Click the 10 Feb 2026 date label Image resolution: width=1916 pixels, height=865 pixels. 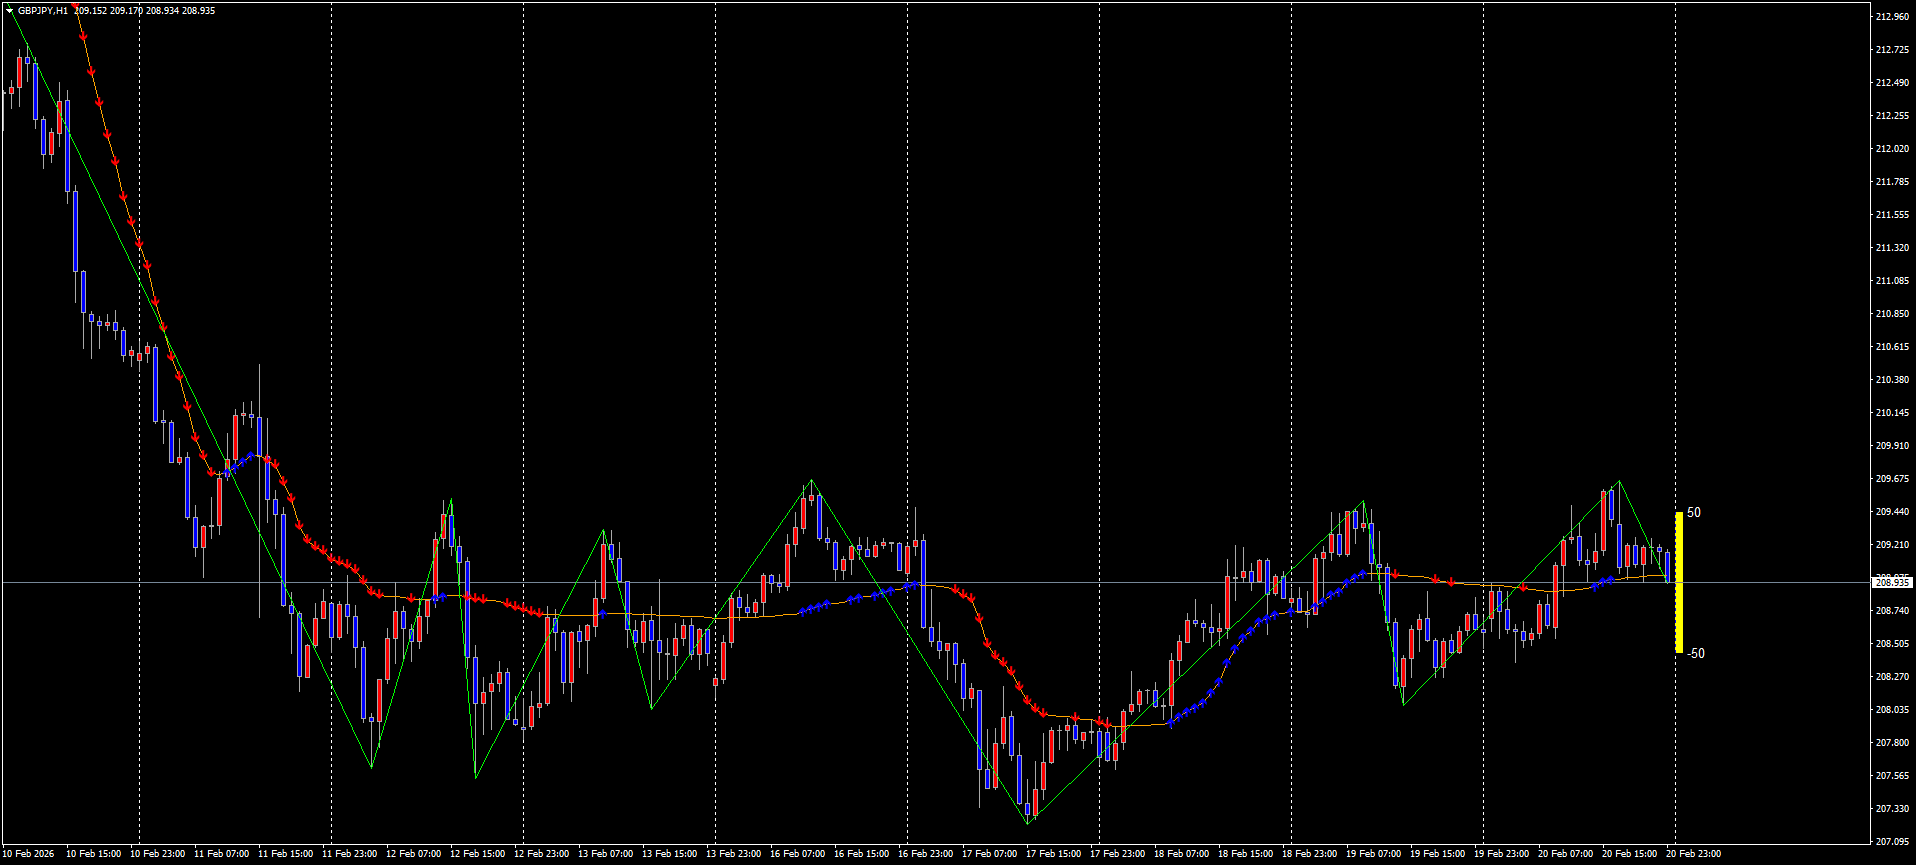pos(29,854)
